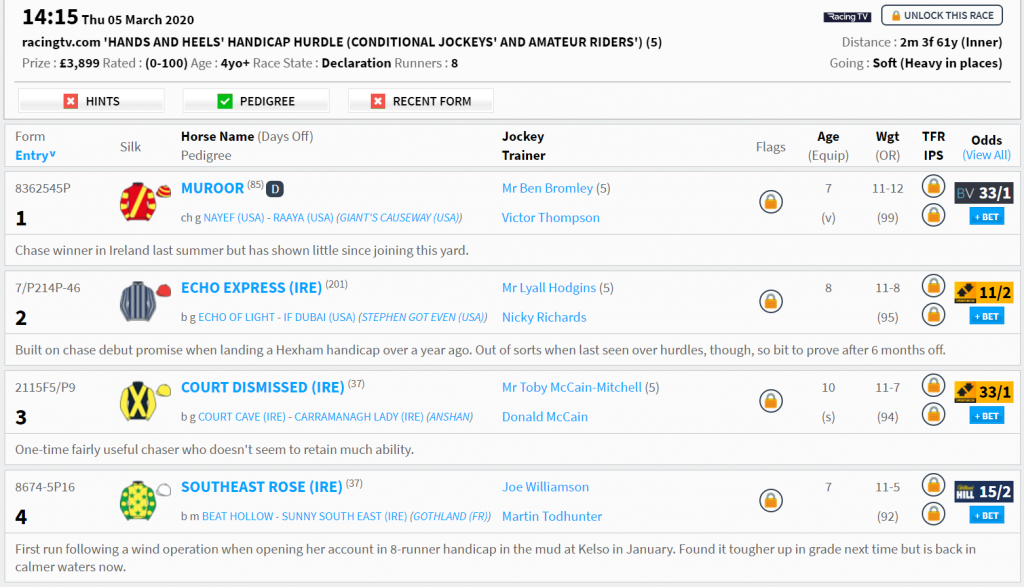This screenshot has width=1024, height=587.
Task: Toggle the Recent Form checkbox
Action: pyautogui.click(x=379, y=101)
